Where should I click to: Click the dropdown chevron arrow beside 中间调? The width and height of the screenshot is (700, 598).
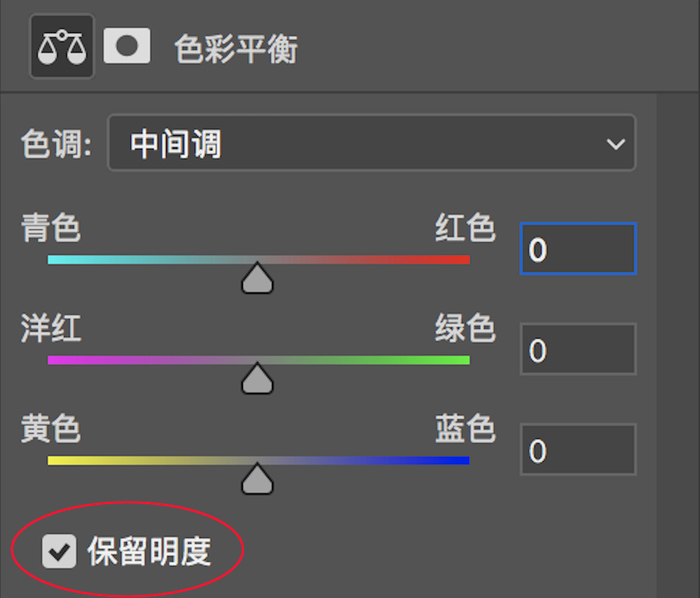616,144
